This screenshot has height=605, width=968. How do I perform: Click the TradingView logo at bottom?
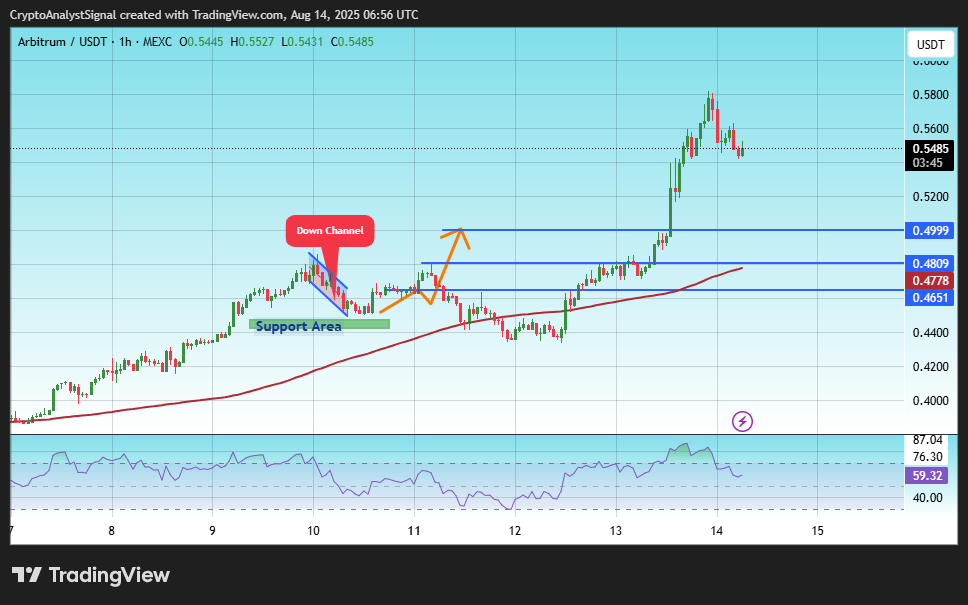click(x=91, y=575)
